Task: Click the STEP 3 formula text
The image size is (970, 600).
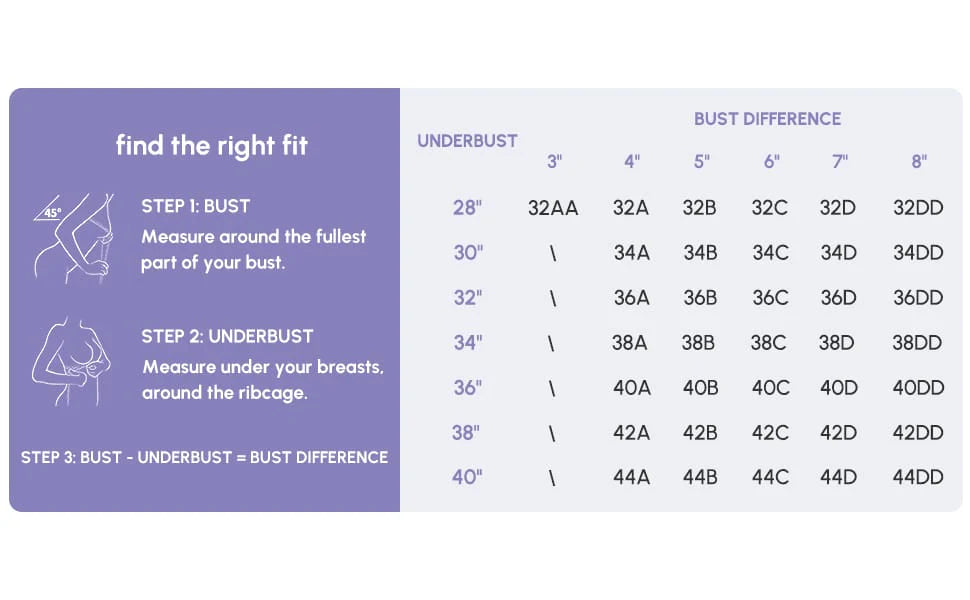Action: click(204, 458)
